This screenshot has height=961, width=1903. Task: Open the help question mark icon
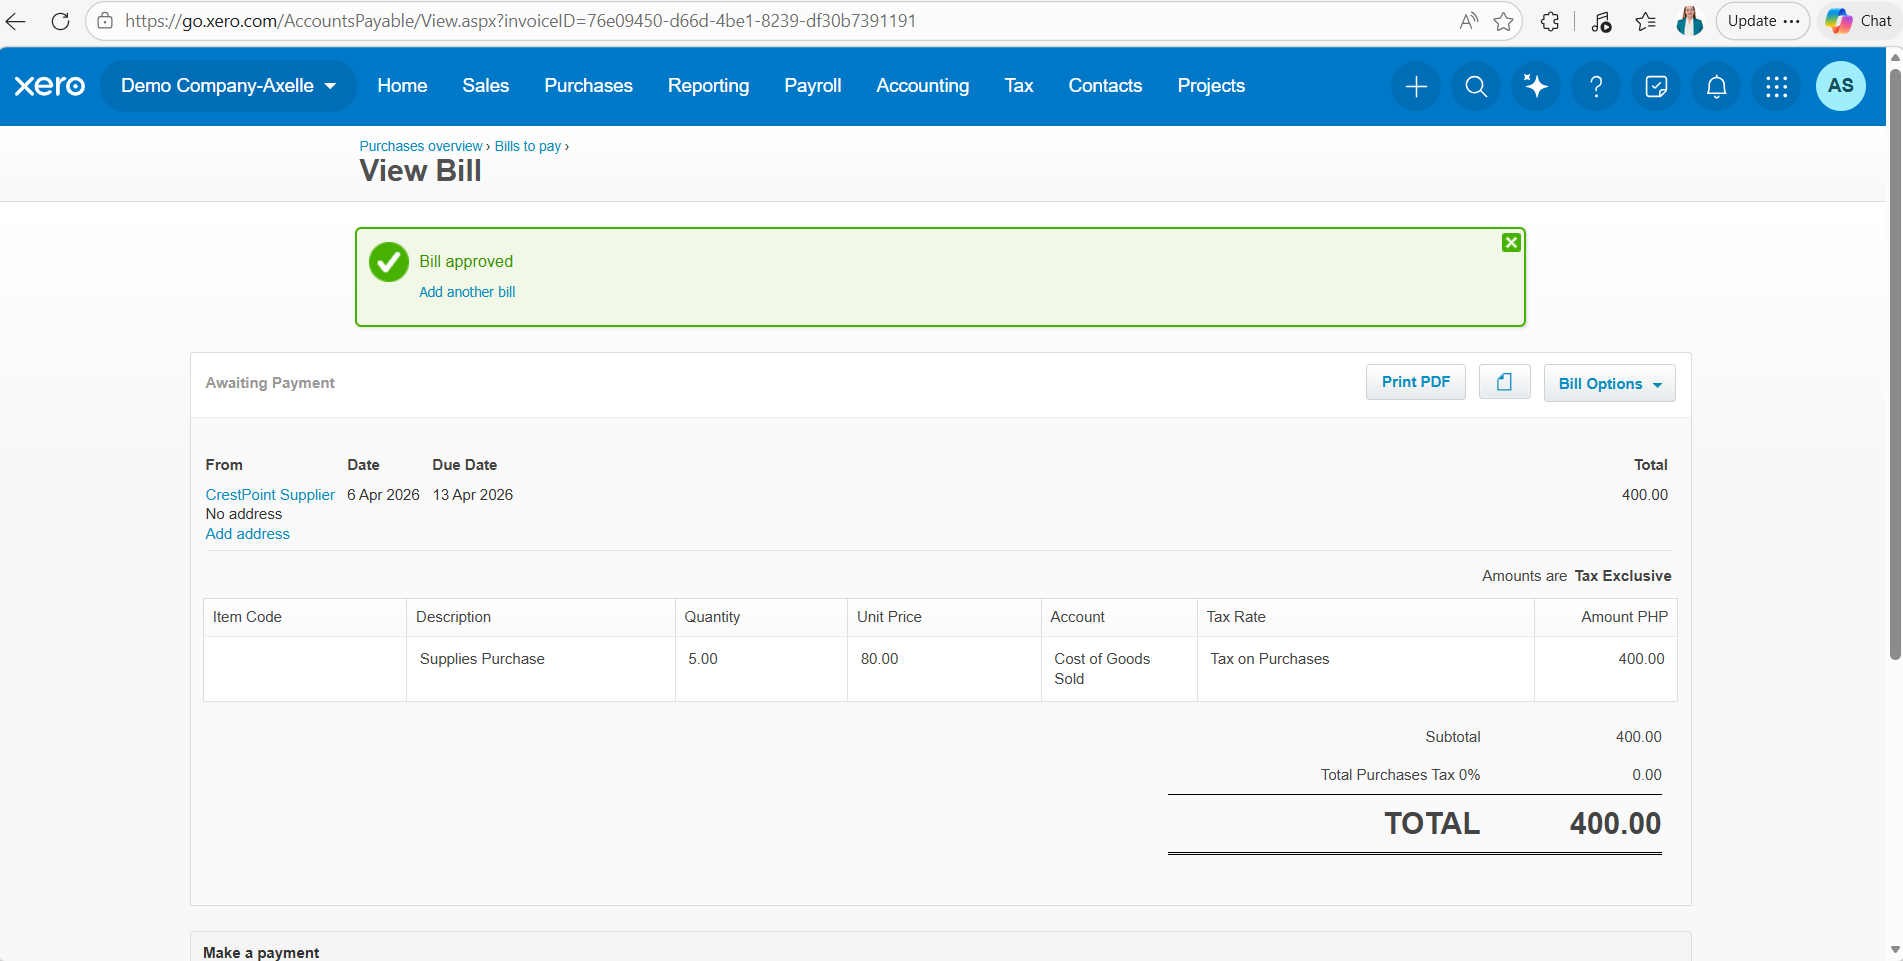click(1596, 86)
